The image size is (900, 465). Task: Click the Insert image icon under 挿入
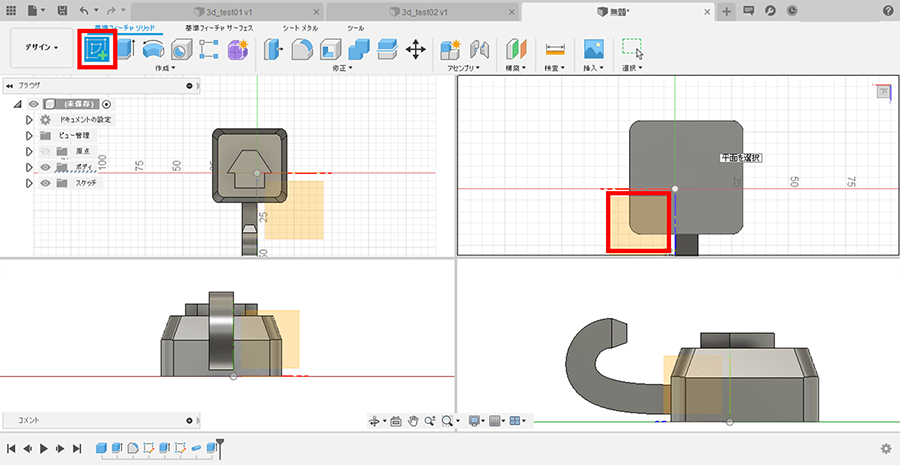[594, 49]
